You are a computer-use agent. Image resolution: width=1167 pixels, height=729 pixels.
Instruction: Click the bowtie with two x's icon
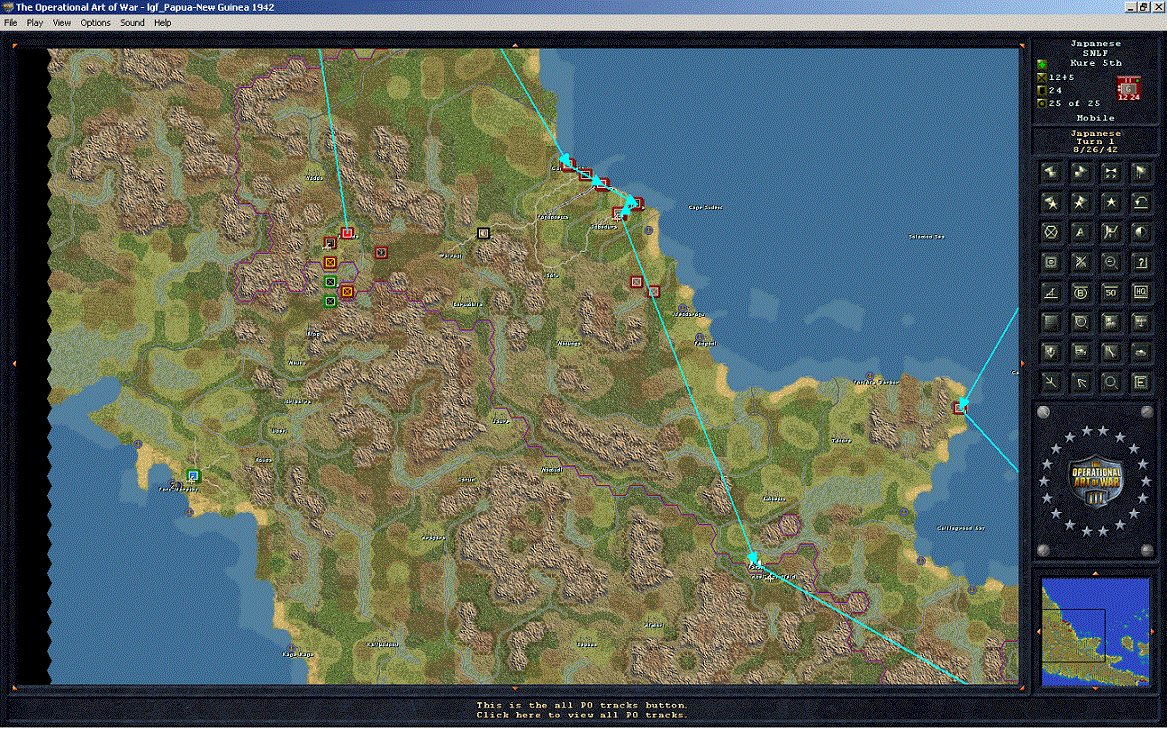click(1110, 172)
